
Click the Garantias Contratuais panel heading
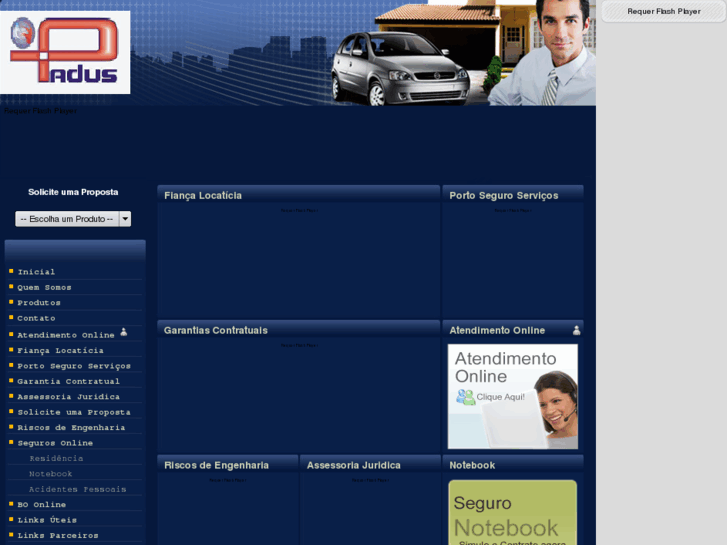tap(216, 330)
